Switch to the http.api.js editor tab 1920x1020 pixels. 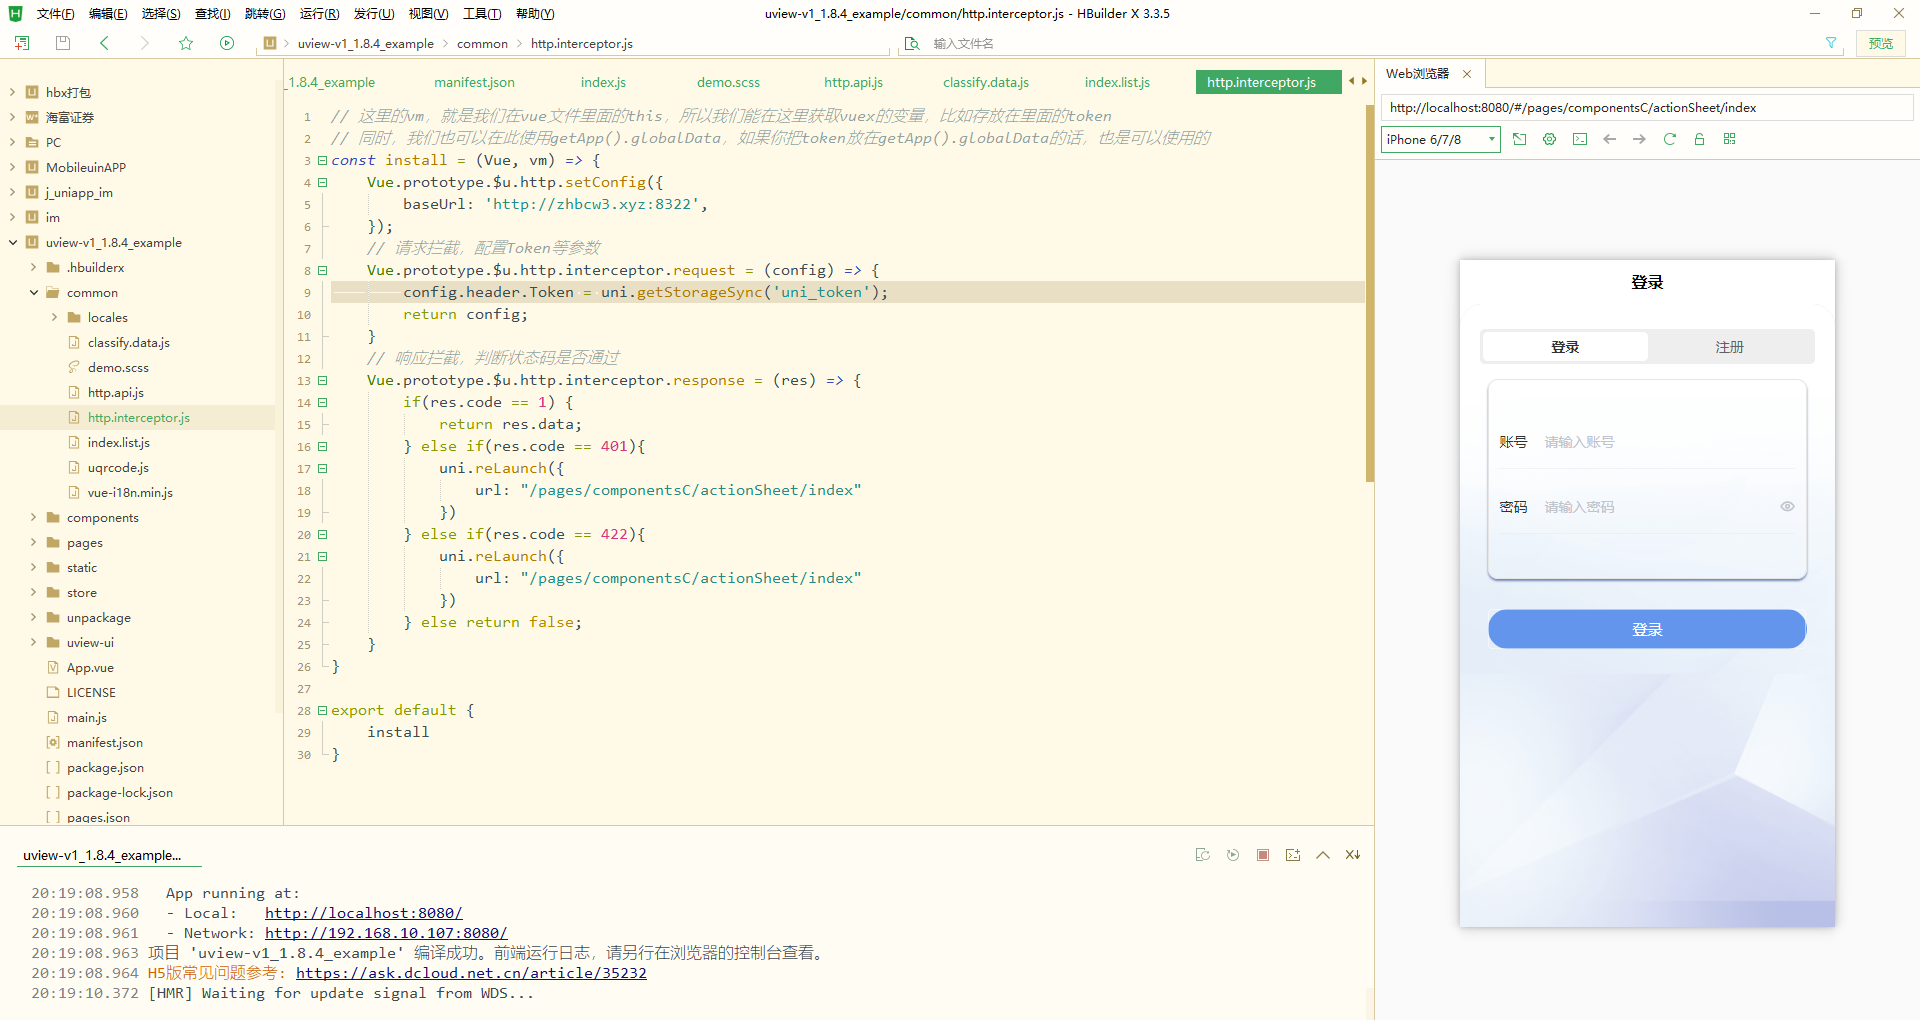click(853, 82)
